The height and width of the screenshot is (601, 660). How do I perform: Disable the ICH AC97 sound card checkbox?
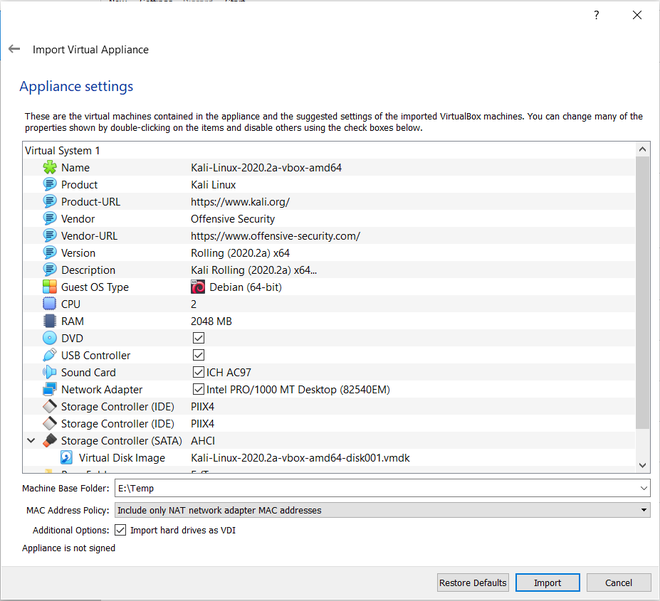click(199, 372)
